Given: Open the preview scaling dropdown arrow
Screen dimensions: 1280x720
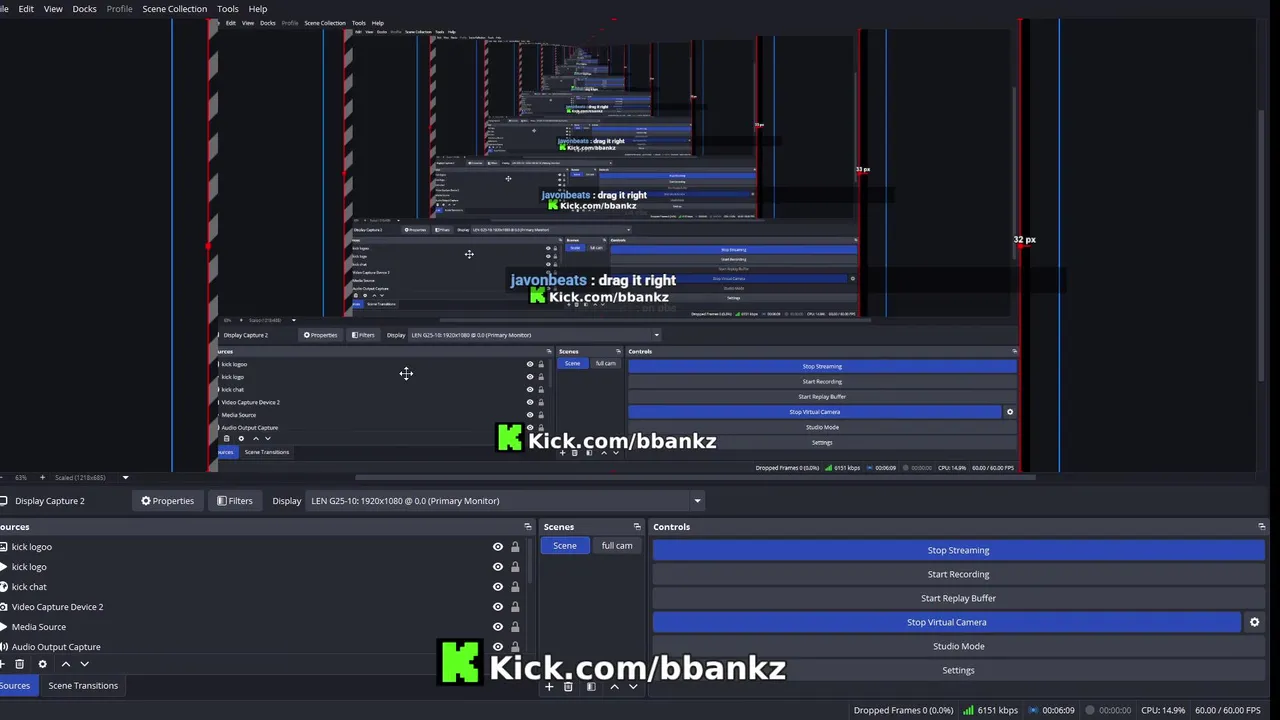Looking at the screenshot, I should click(125, 478).
